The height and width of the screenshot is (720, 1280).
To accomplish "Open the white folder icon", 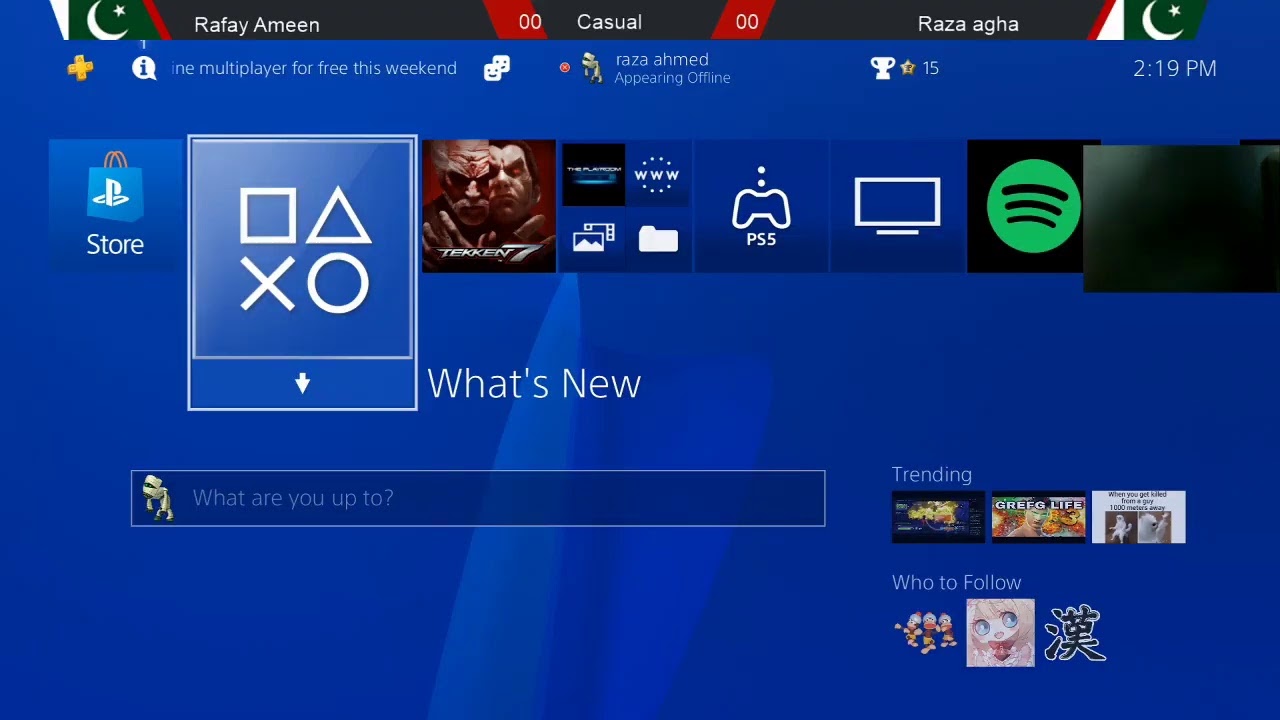I will pyautogui.click(x=657, y=238).
